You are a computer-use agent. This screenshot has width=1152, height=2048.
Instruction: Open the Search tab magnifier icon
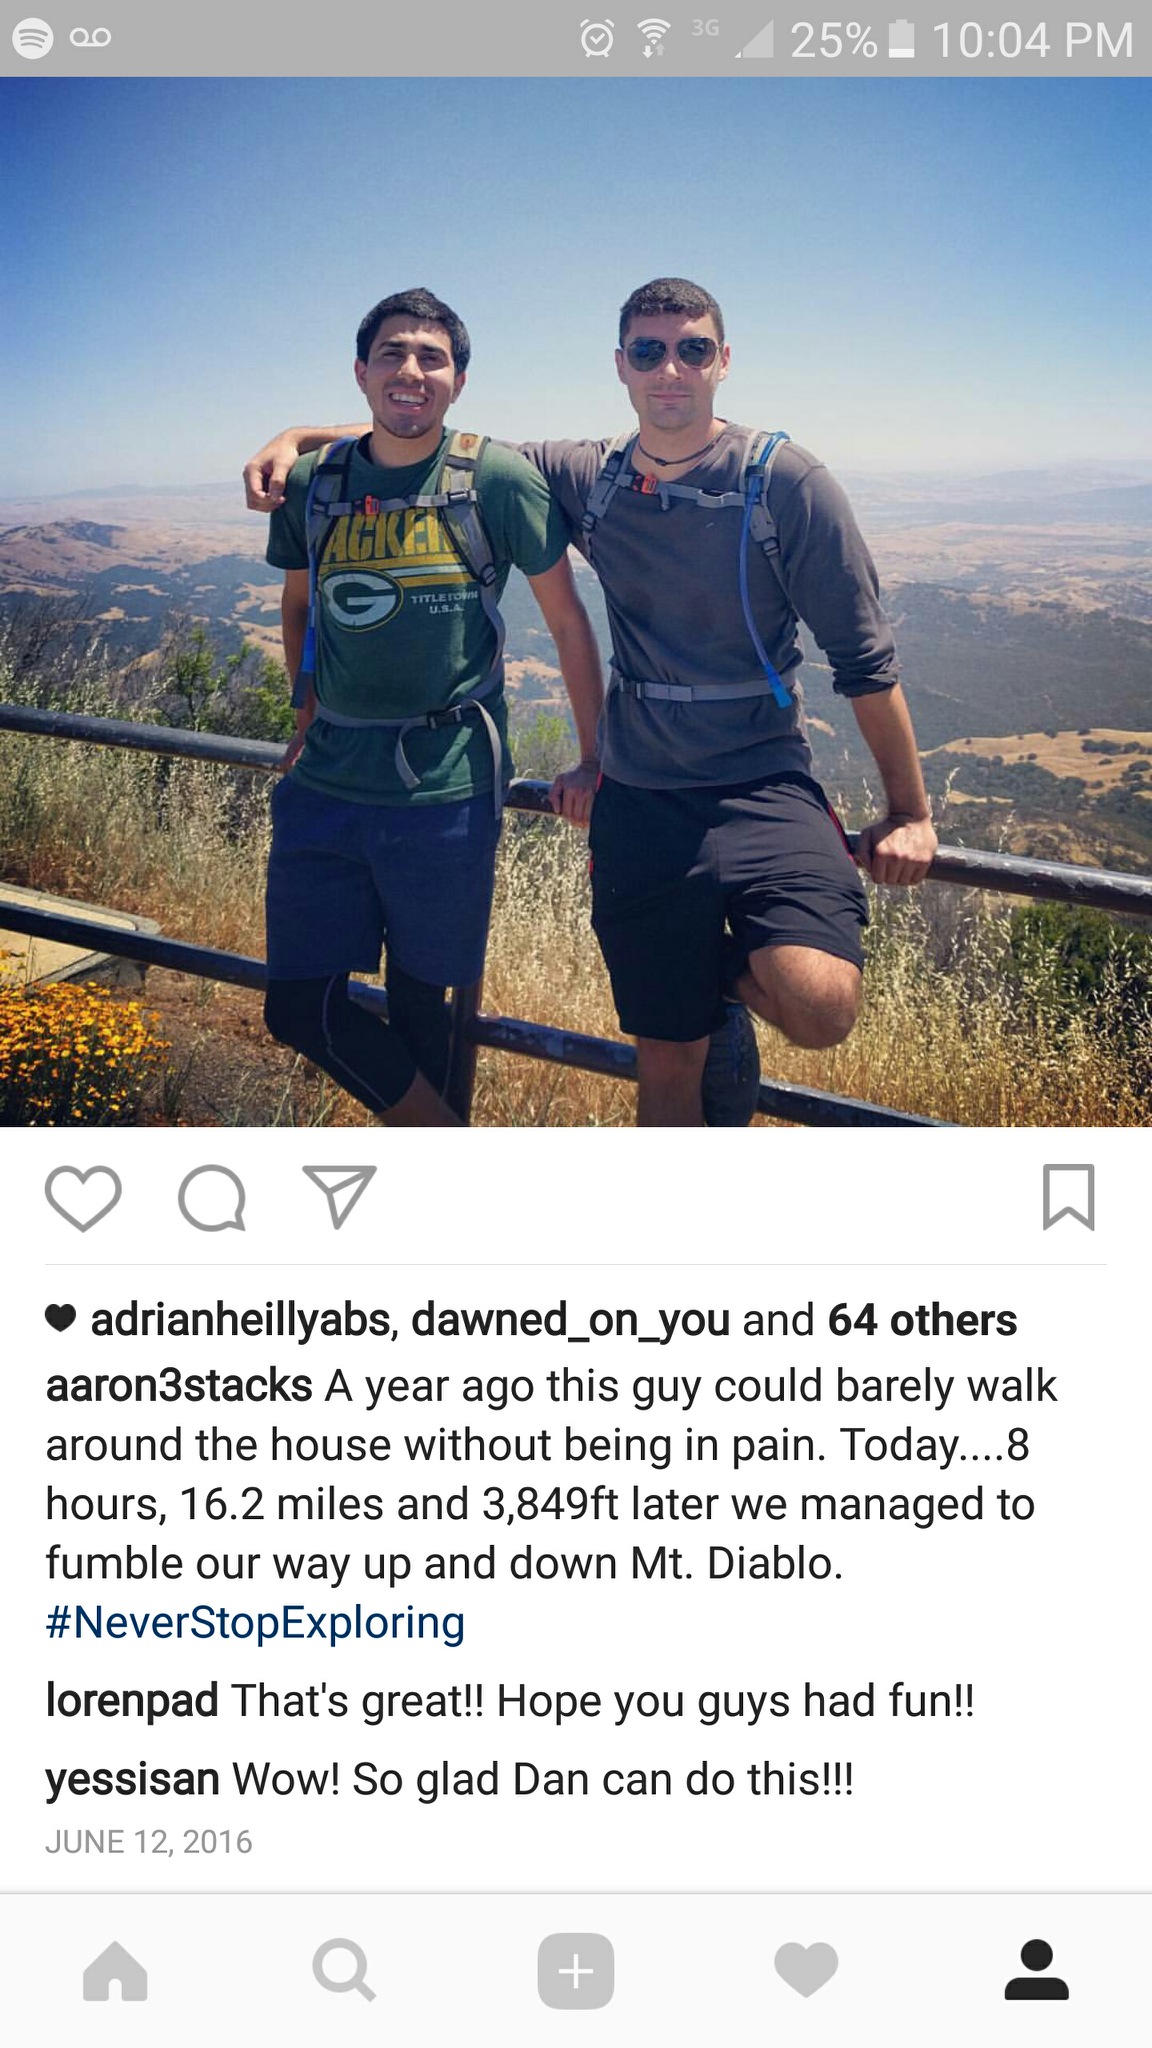click(345, 1971)
